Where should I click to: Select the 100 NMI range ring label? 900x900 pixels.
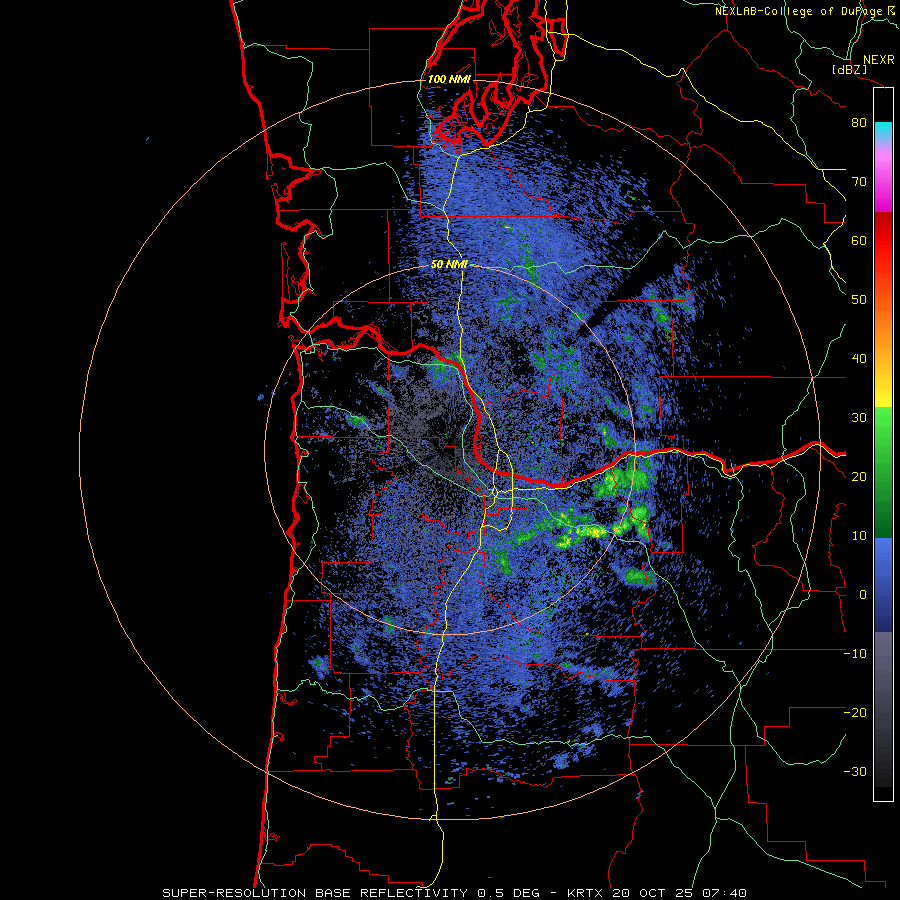(x=449, y=79)
